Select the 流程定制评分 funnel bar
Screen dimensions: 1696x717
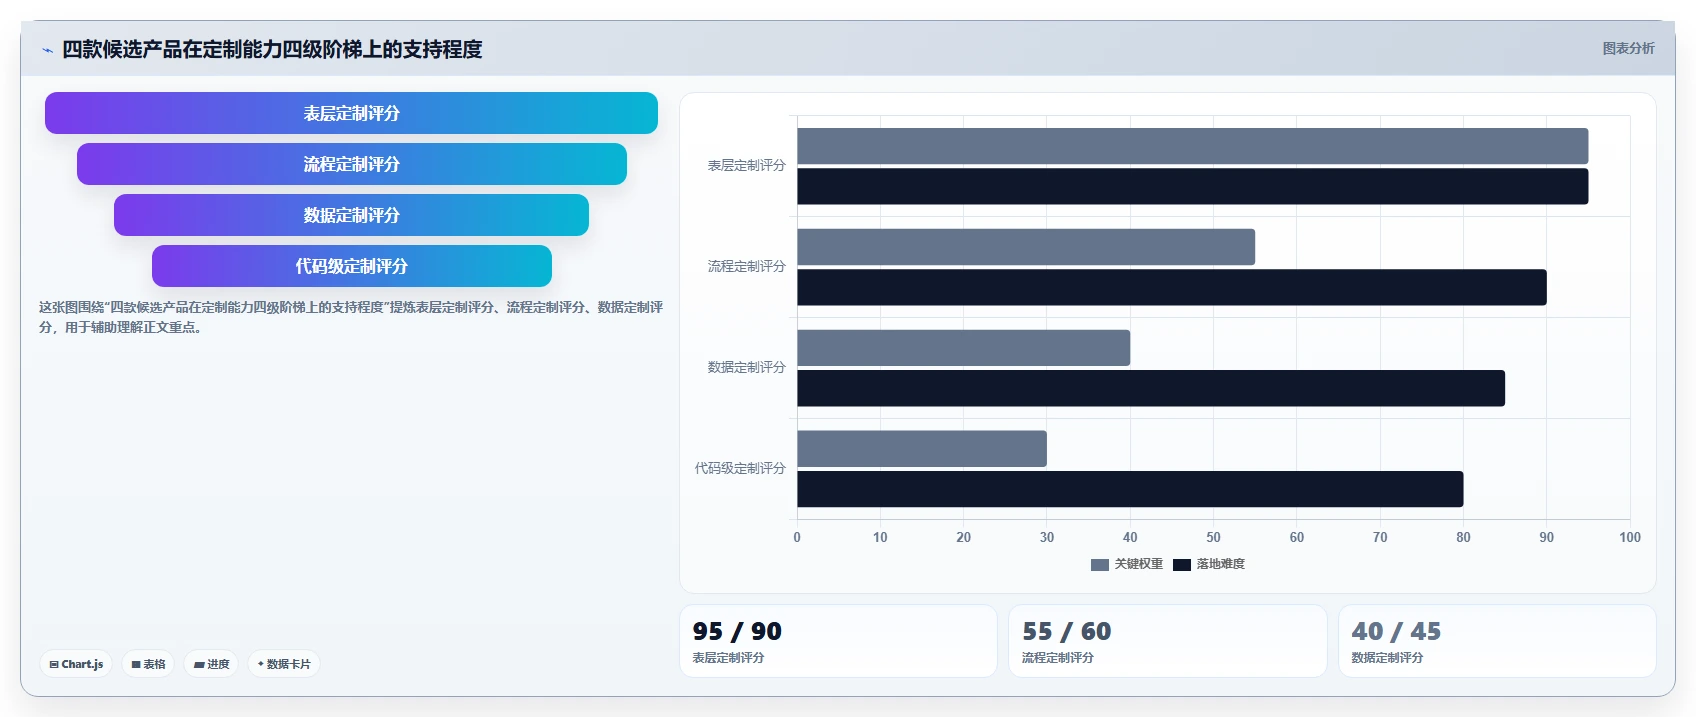[x=351, y=164]
